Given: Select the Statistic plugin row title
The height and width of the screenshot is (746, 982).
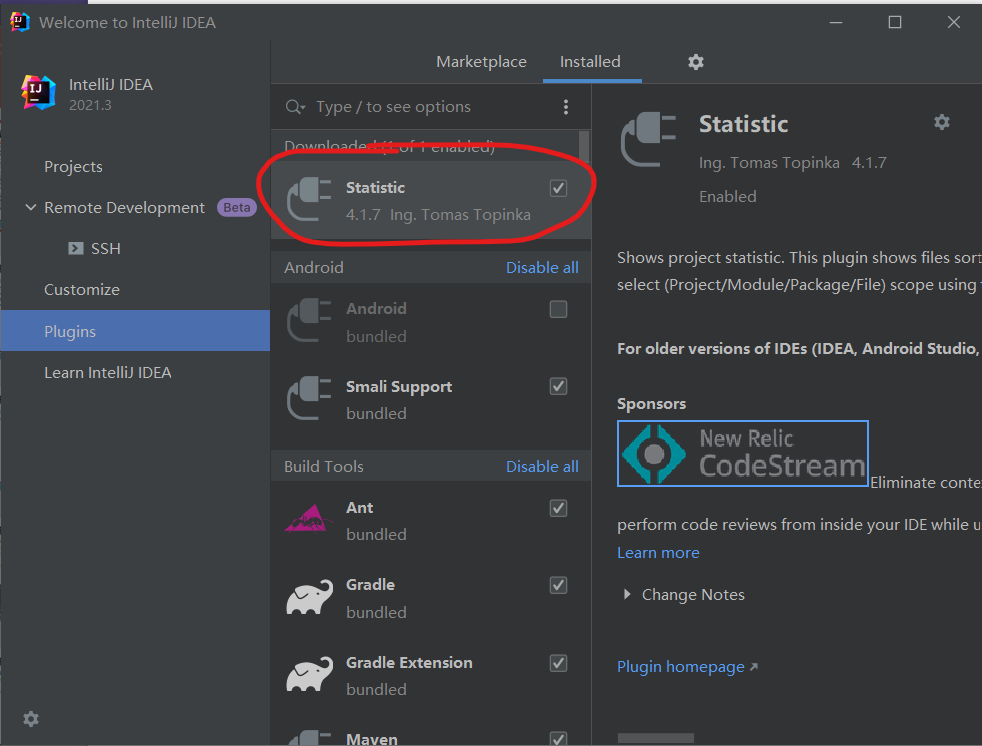Looking at the screenshot, I should (x=375, y=187).
